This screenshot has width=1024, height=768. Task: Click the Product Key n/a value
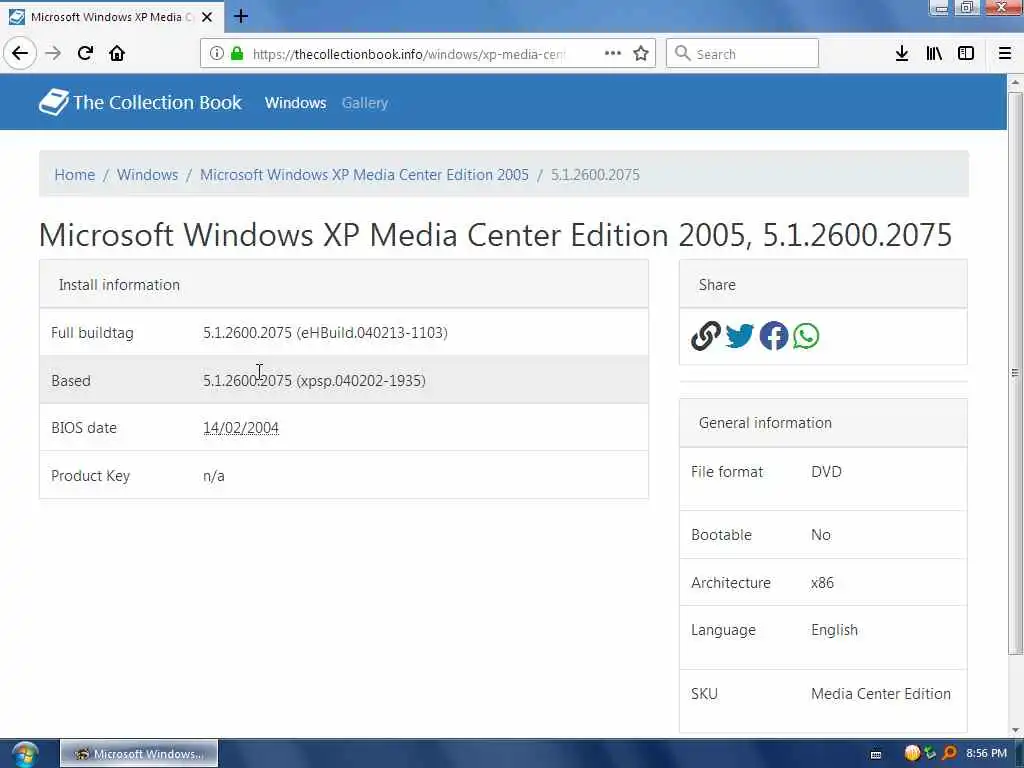tap(214, 476)
